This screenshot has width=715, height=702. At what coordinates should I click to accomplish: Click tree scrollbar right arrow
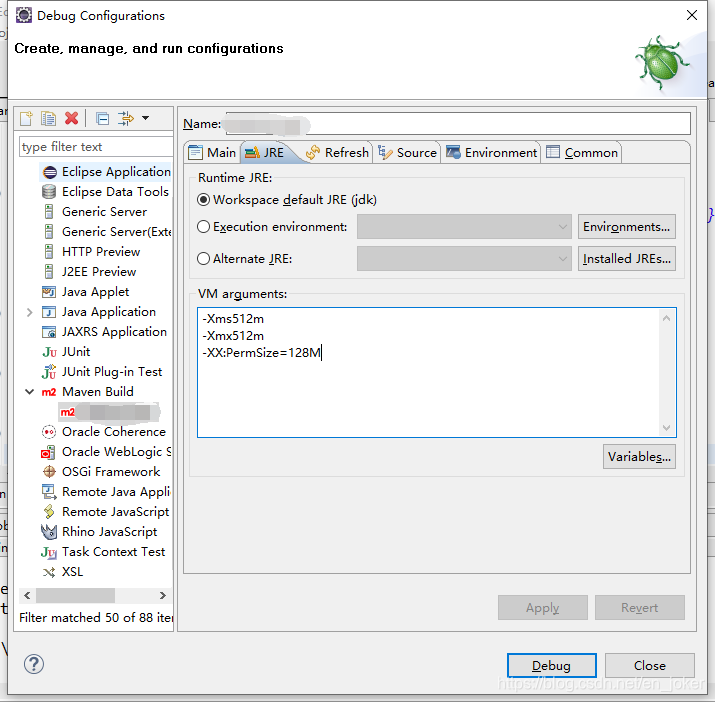pyautogui.click(x=162, y=596)
